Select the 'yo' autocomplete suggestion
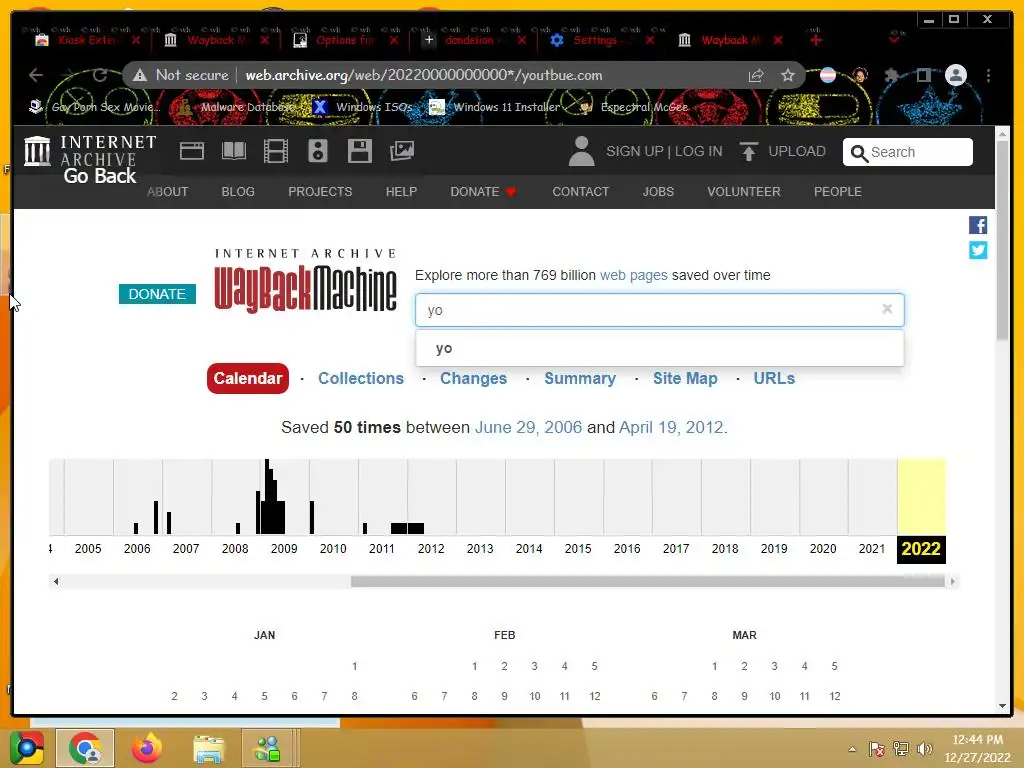1024x768 pixels. click(x=660, y=348)
